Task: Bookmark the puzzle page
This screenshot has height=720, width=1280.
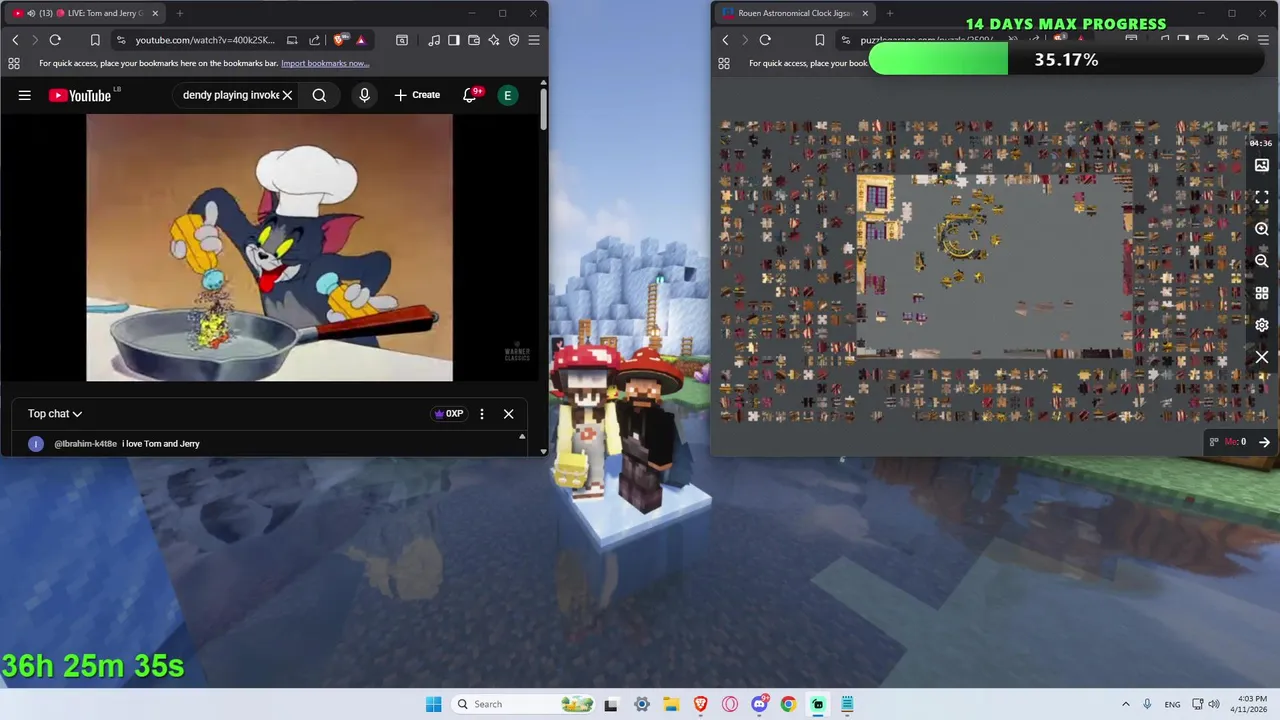Action: [x=820, y=40]
